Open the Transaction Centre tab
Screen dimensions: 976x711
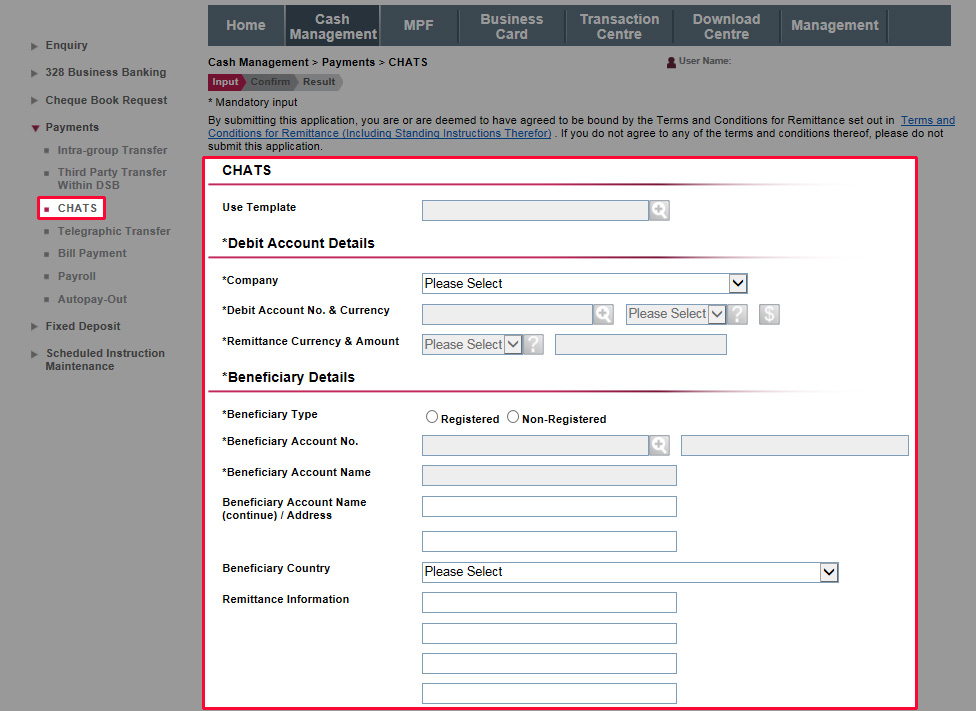click(619, 27)
